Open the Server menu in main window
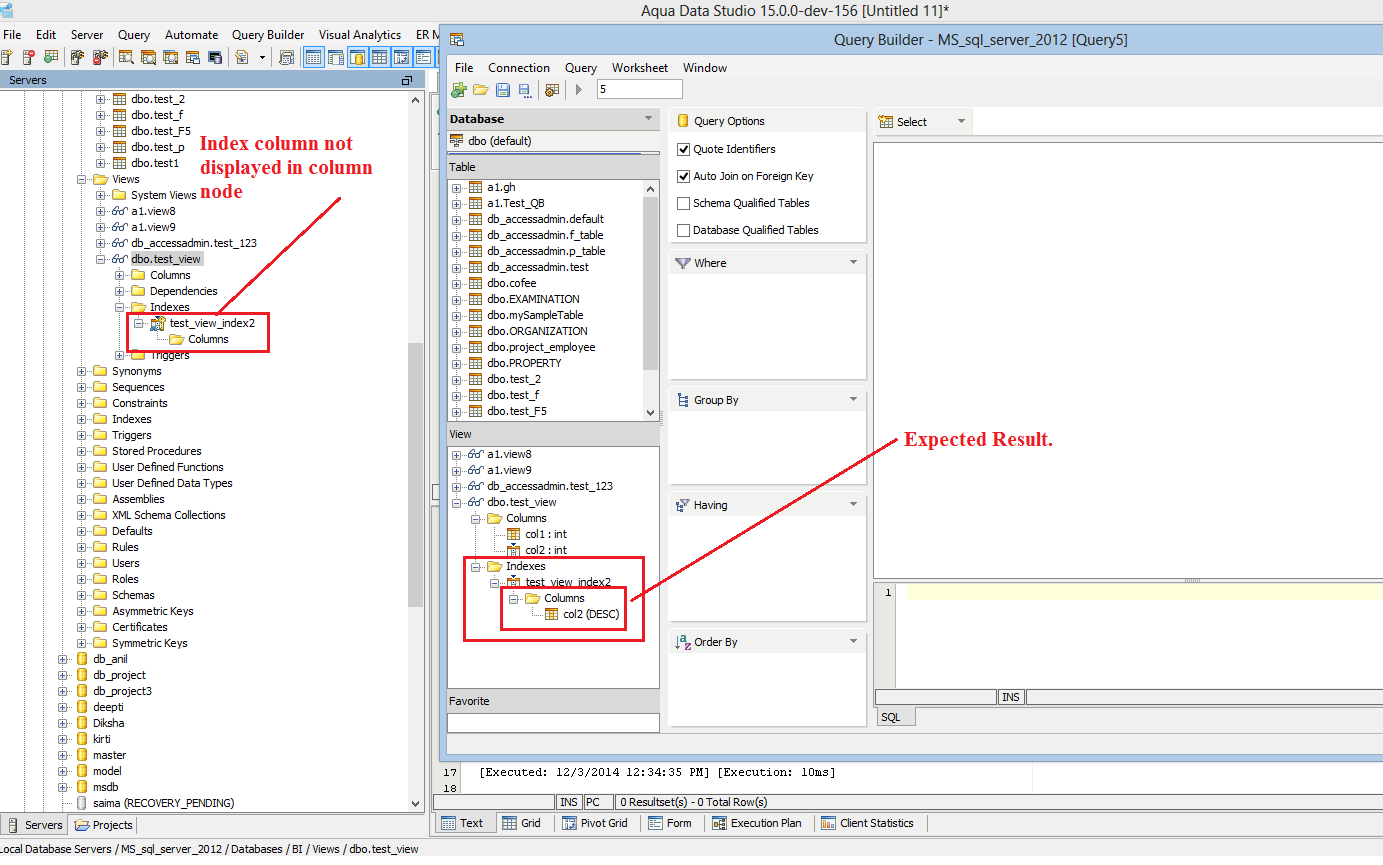This screenshot has height=865, width=1383. pyautogui.click(x=87, y=35)
